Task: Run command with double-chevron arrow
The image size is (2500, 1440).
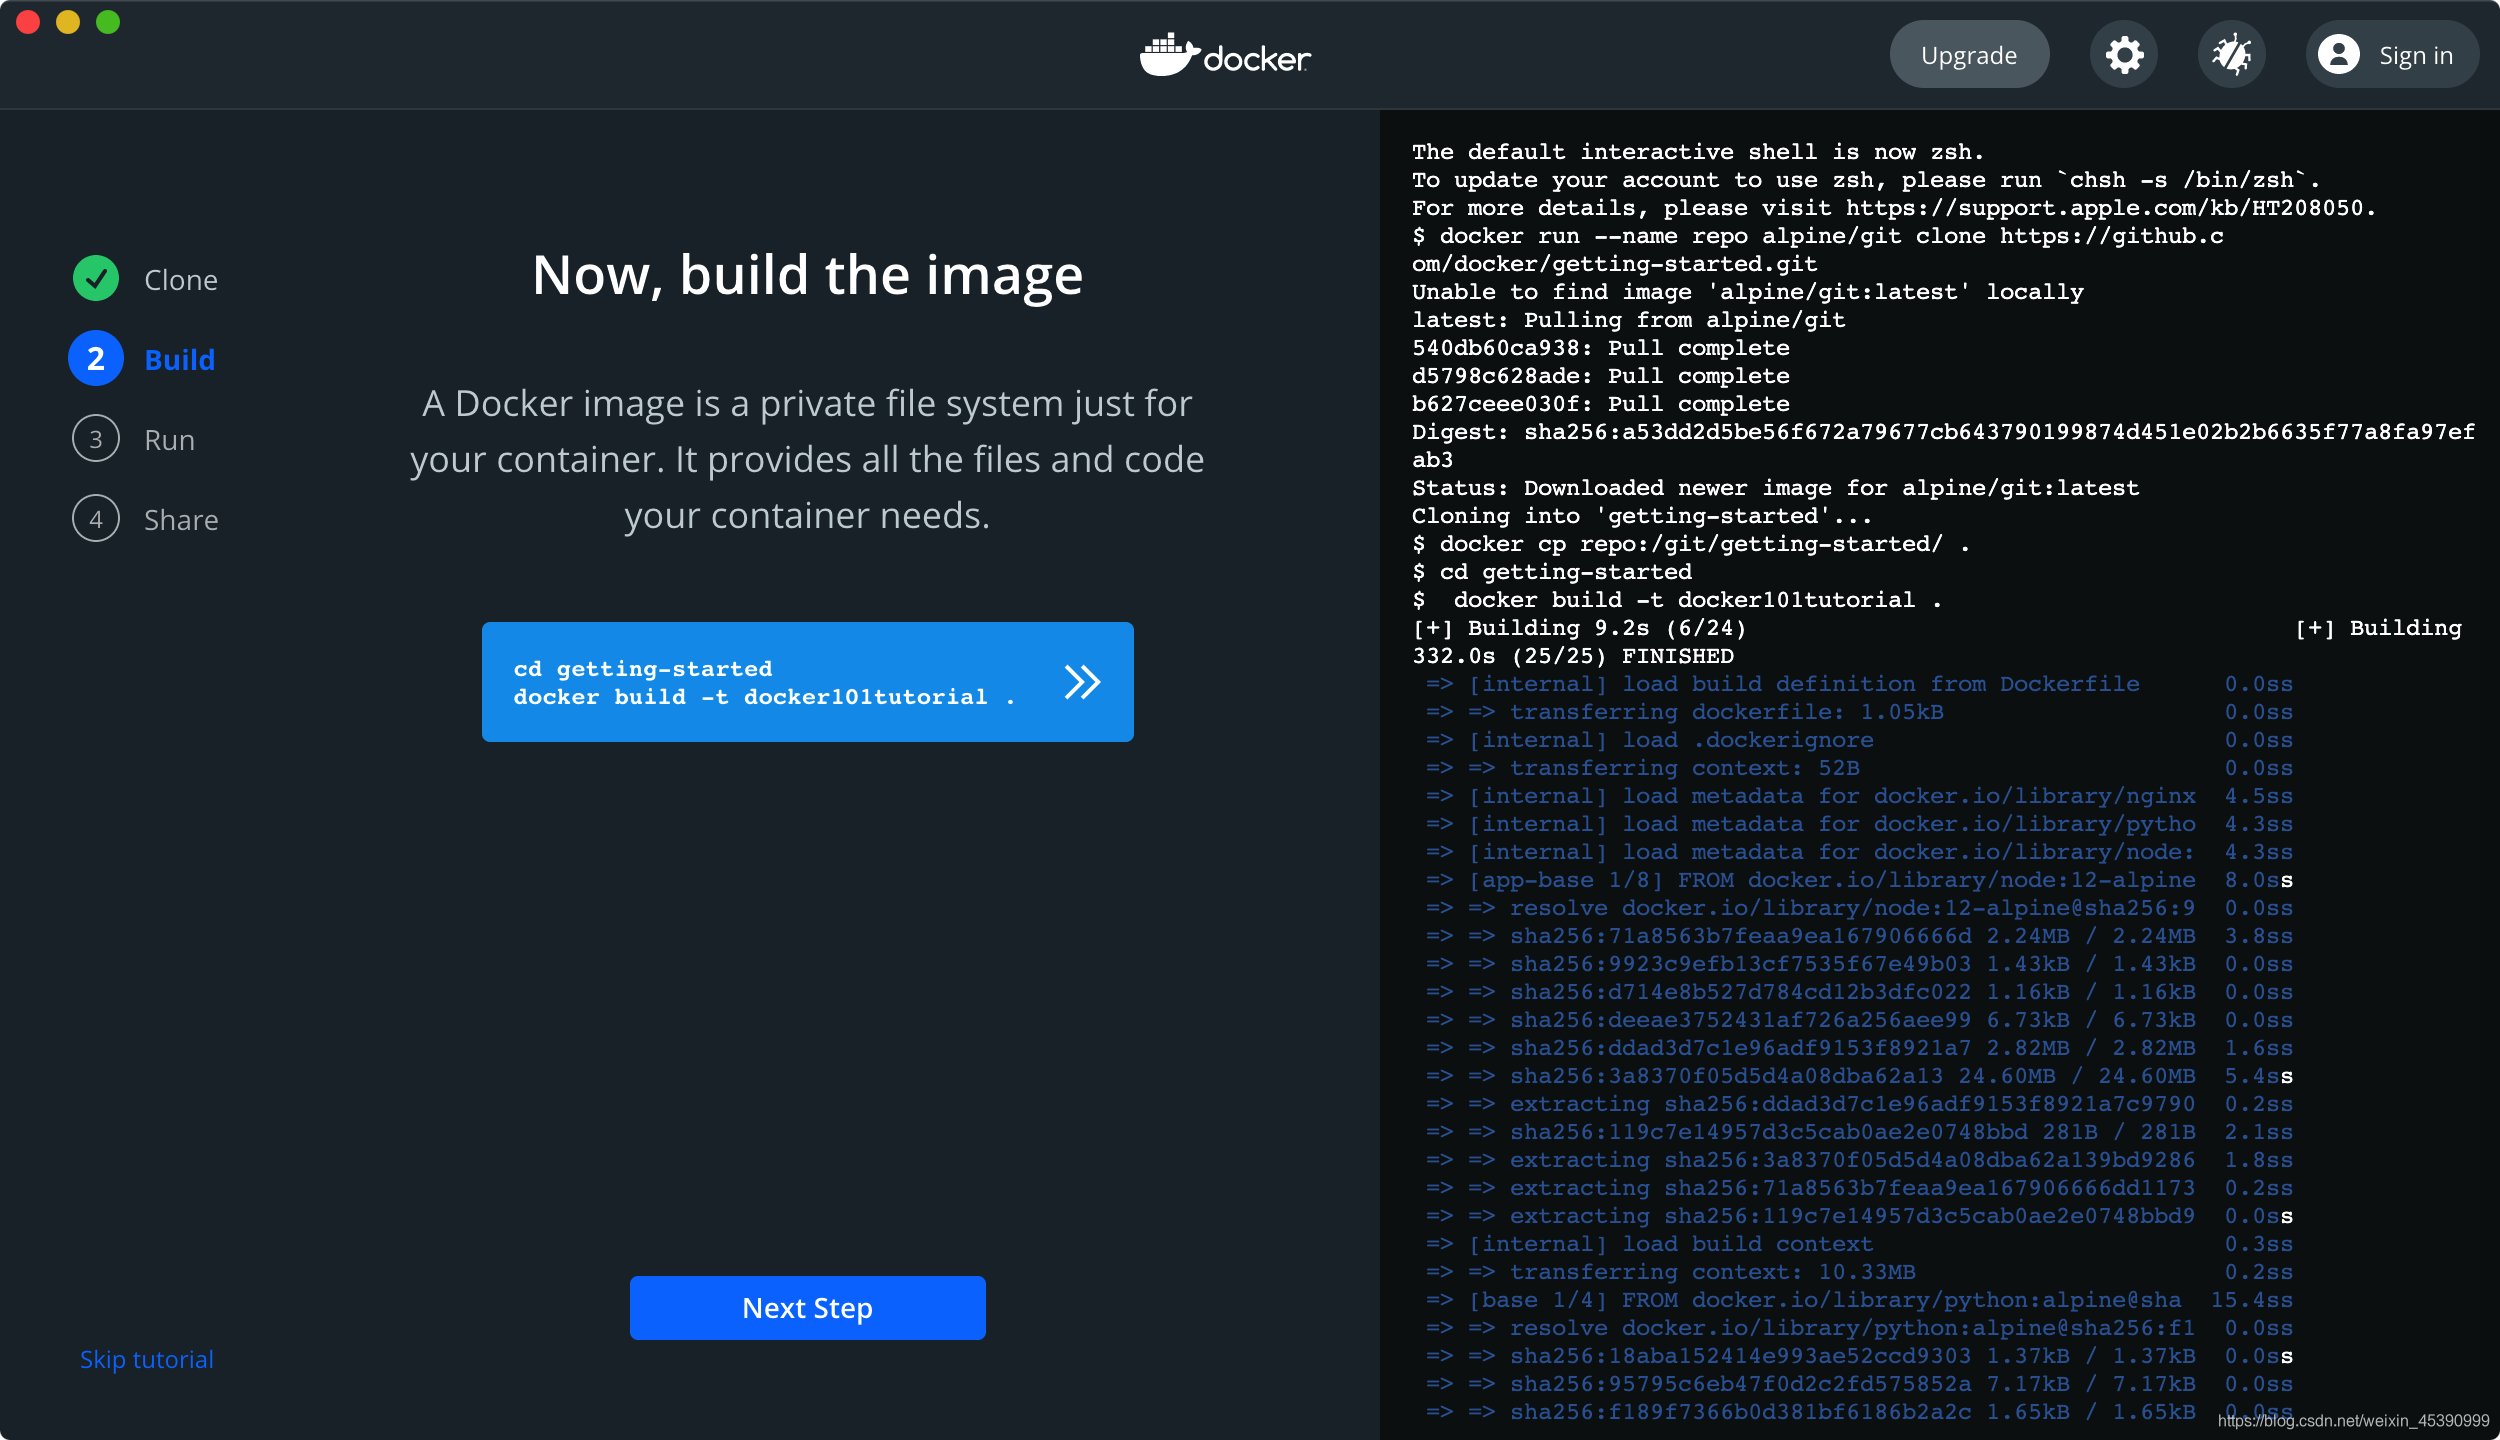Action: click(1082, 682)
